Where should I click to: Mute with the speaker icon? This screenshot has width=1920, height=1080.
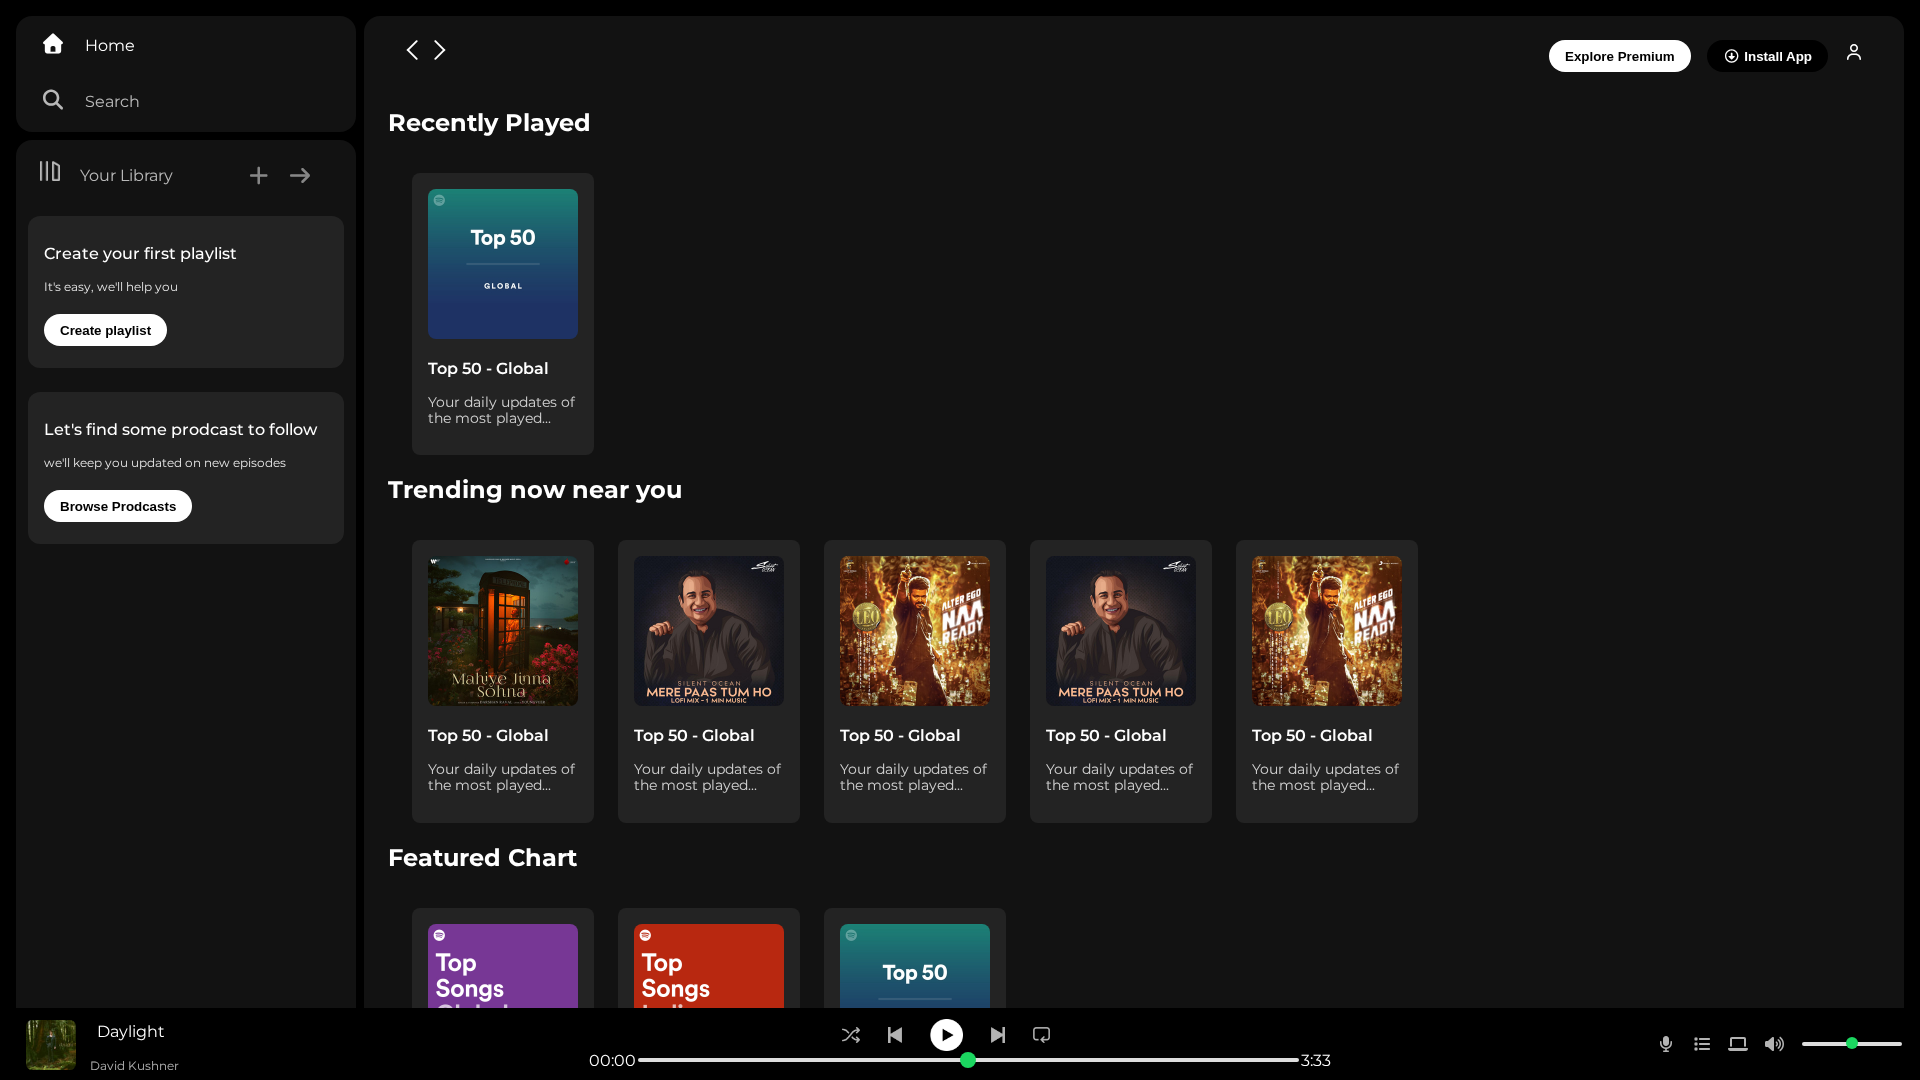tap(1775, 1044)
